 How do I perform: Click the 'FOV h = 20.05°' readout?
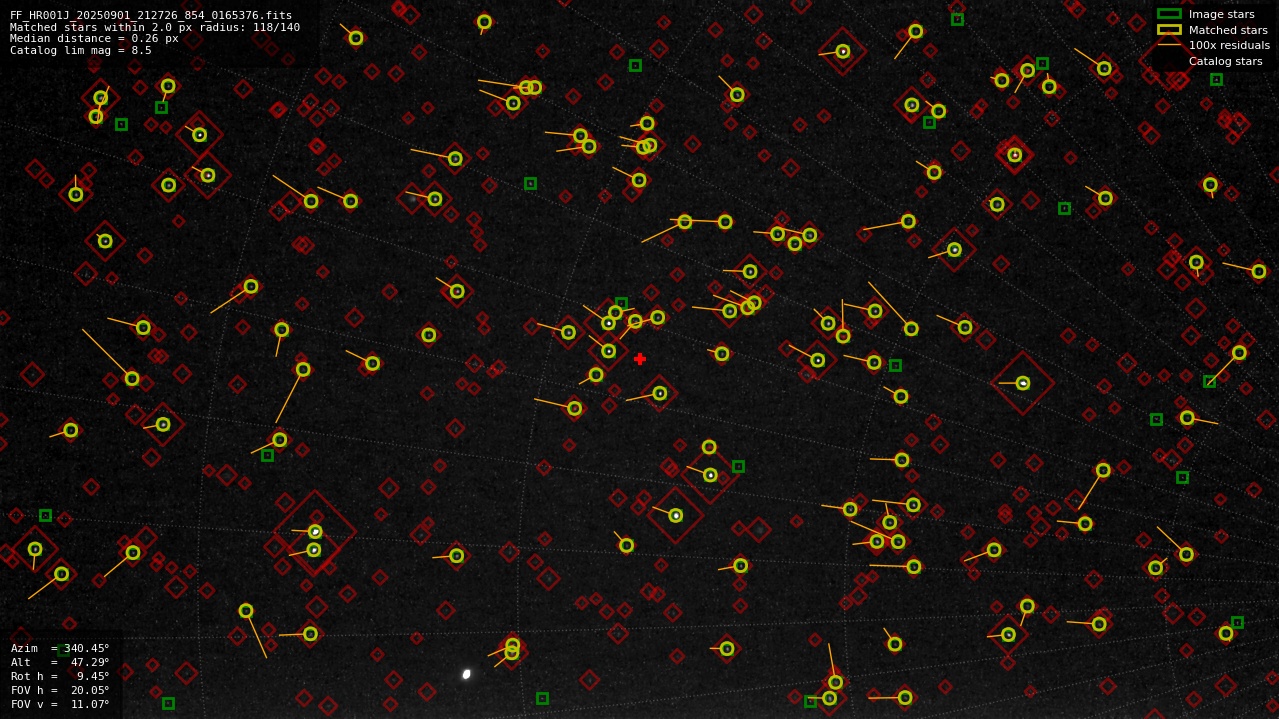click(60, 690)
